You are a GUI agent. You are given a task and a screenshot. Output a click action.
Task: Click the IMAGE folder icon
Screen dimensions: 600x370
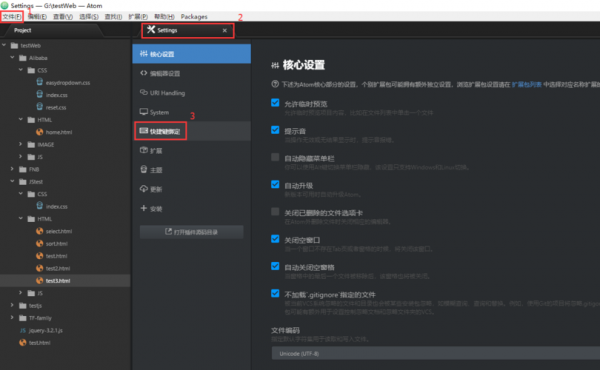tap(31, 145)
